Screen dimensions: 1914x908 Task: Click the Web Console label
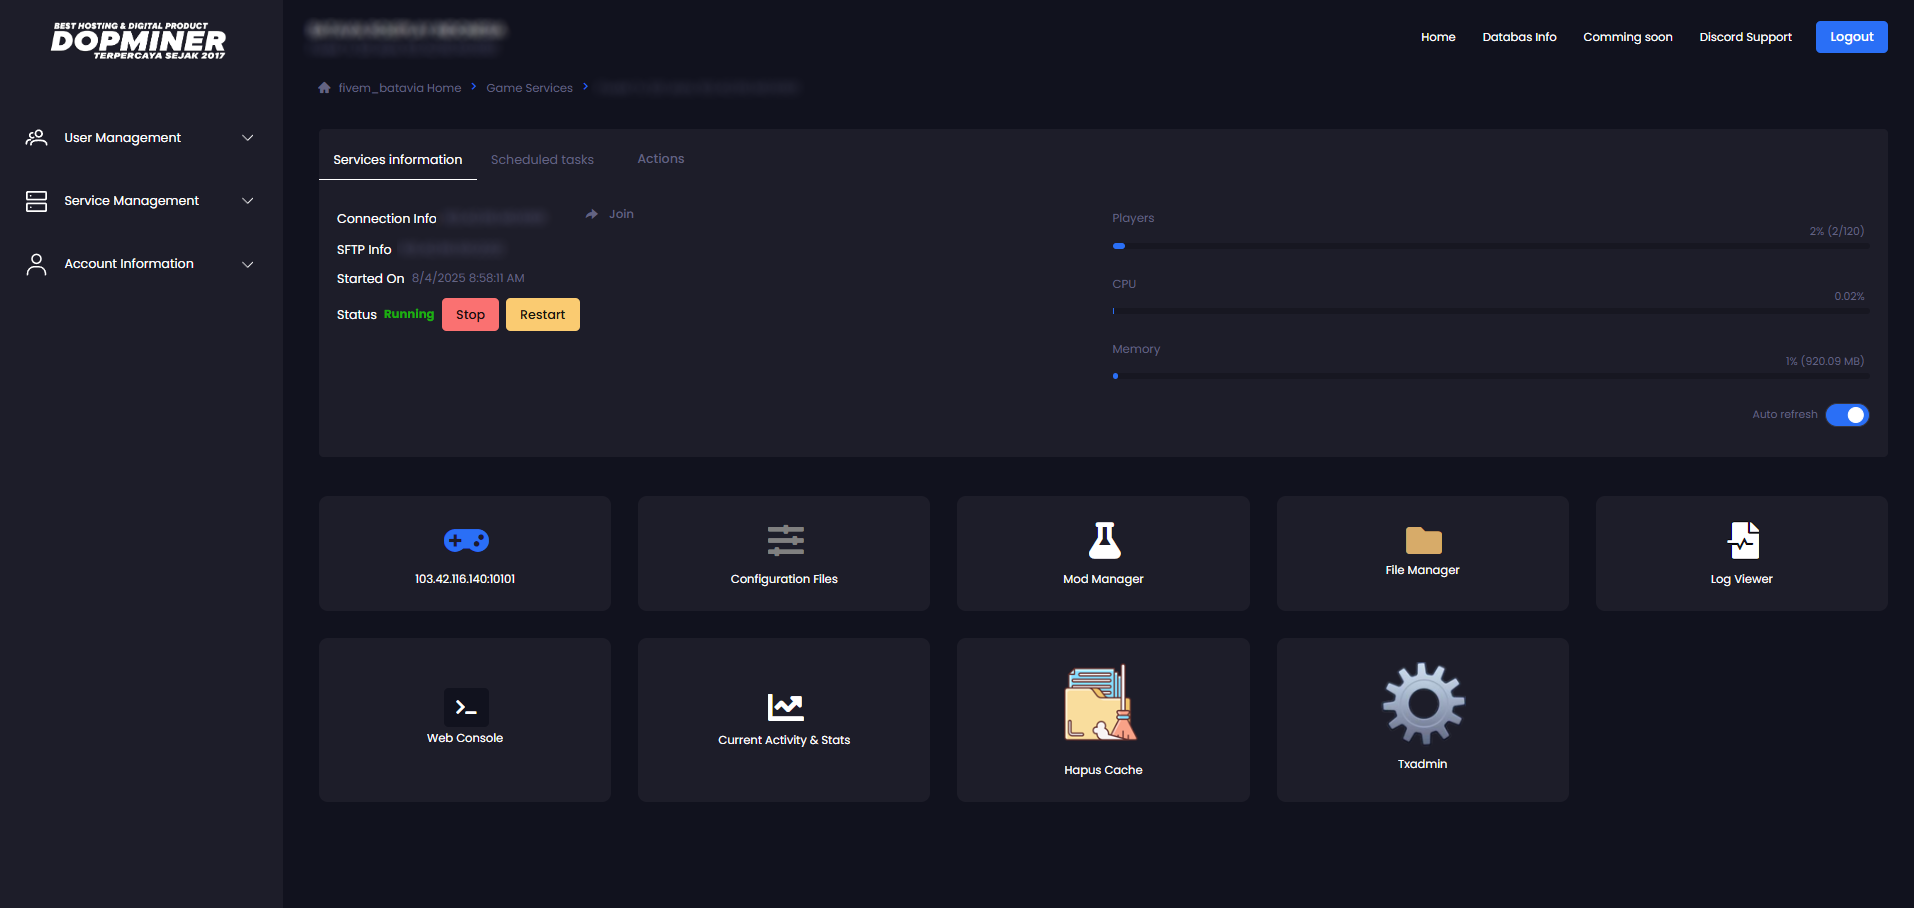click(465, 738)
